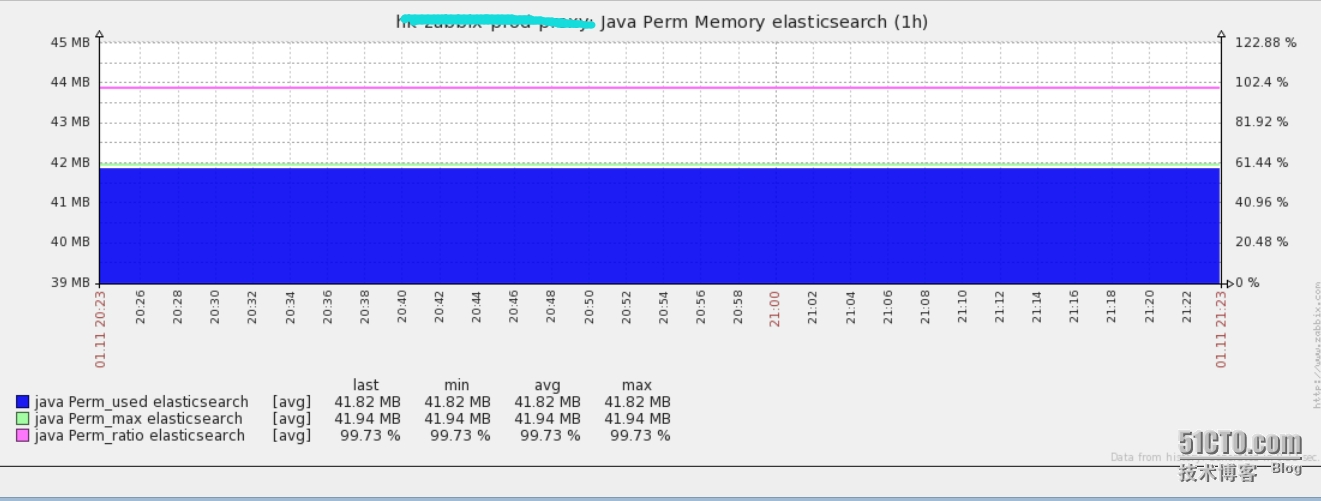
Task: Click the 122.88 % right axis label
Action: click(x=1266, y=42)
